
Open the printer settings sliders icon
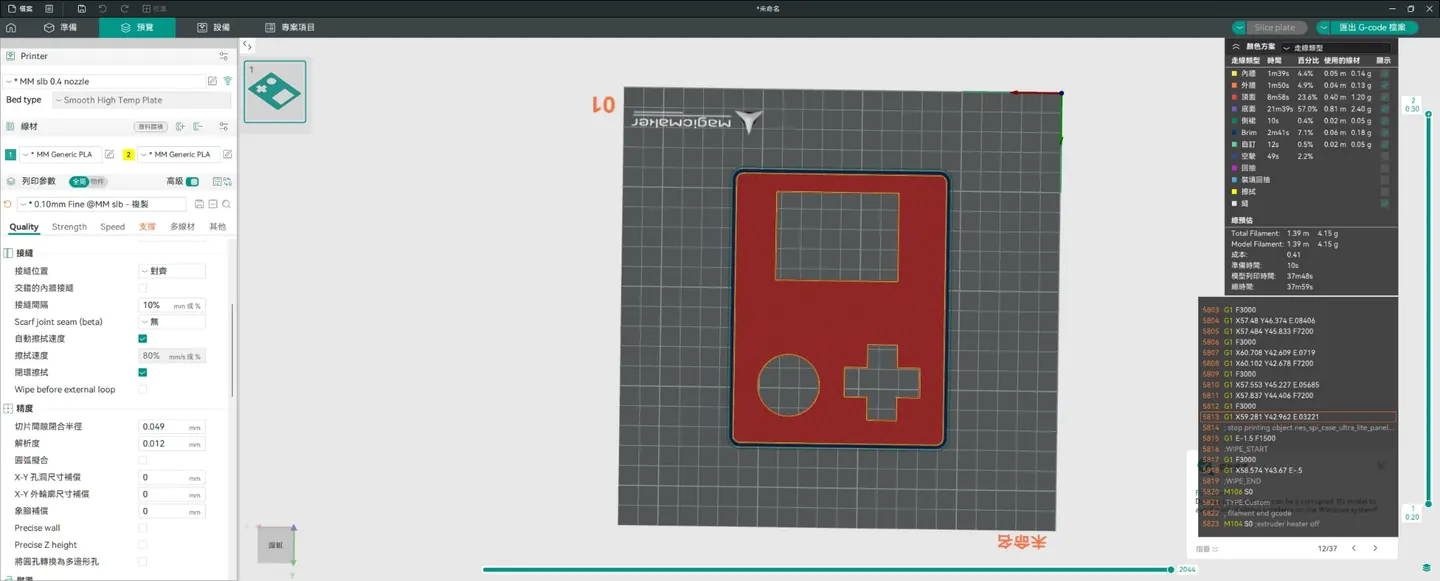pos(224,56)
